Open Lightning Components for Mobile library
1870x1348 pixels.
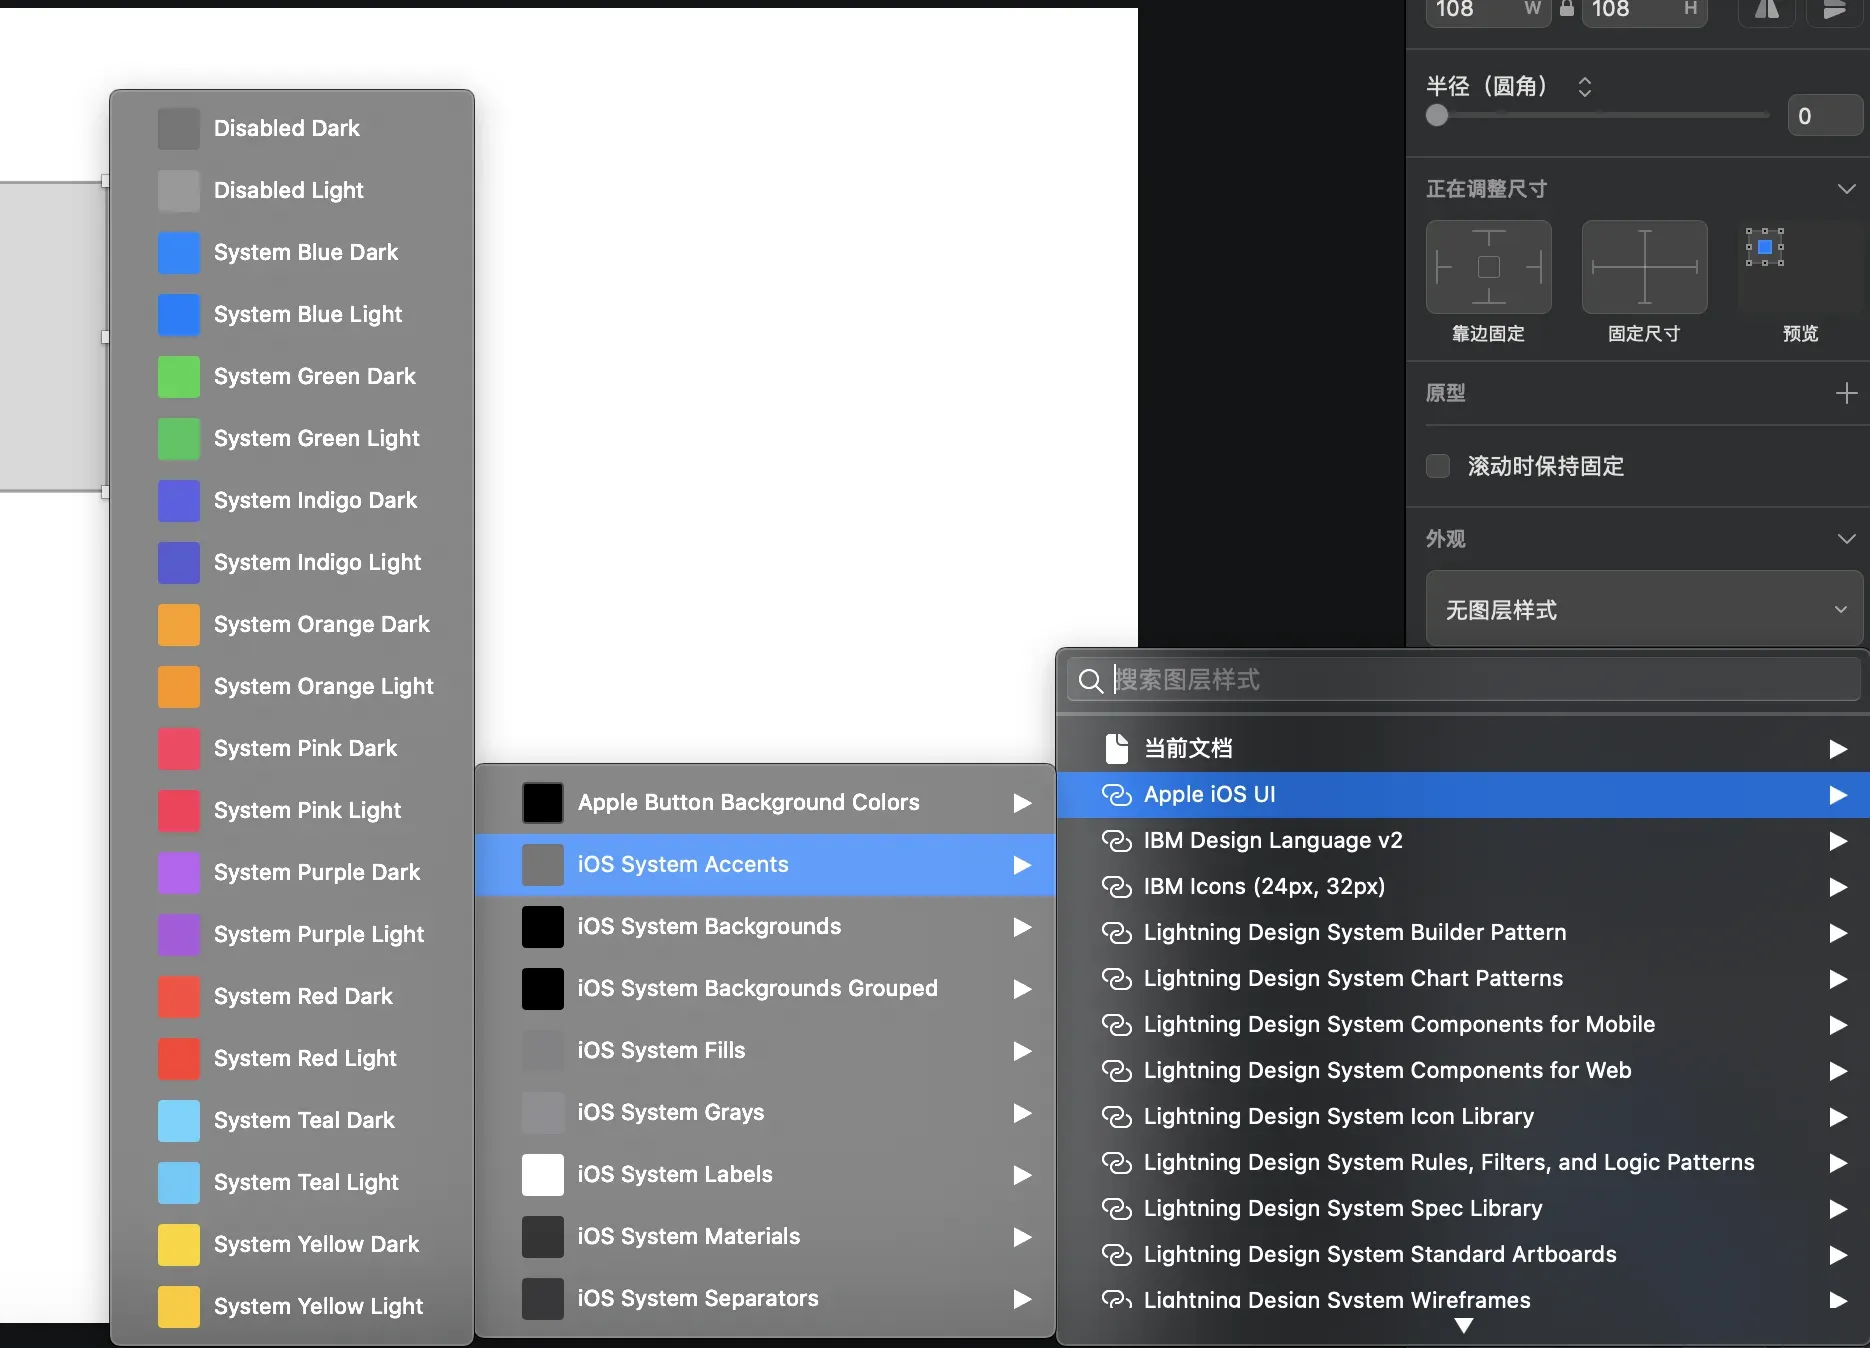[1463, 1025]
